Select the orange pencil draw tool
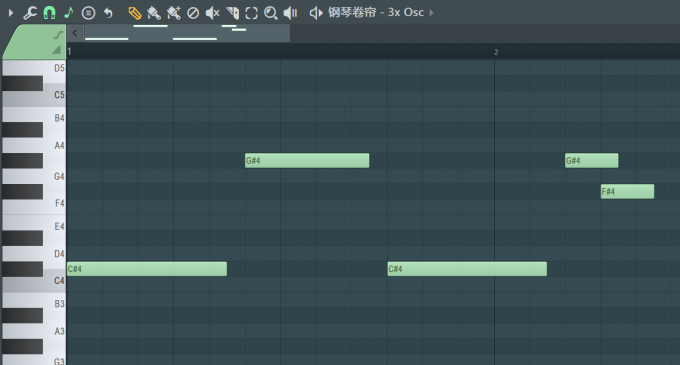Image resolution: width=680 pixels, height=365 pixels. pos(135,13)
